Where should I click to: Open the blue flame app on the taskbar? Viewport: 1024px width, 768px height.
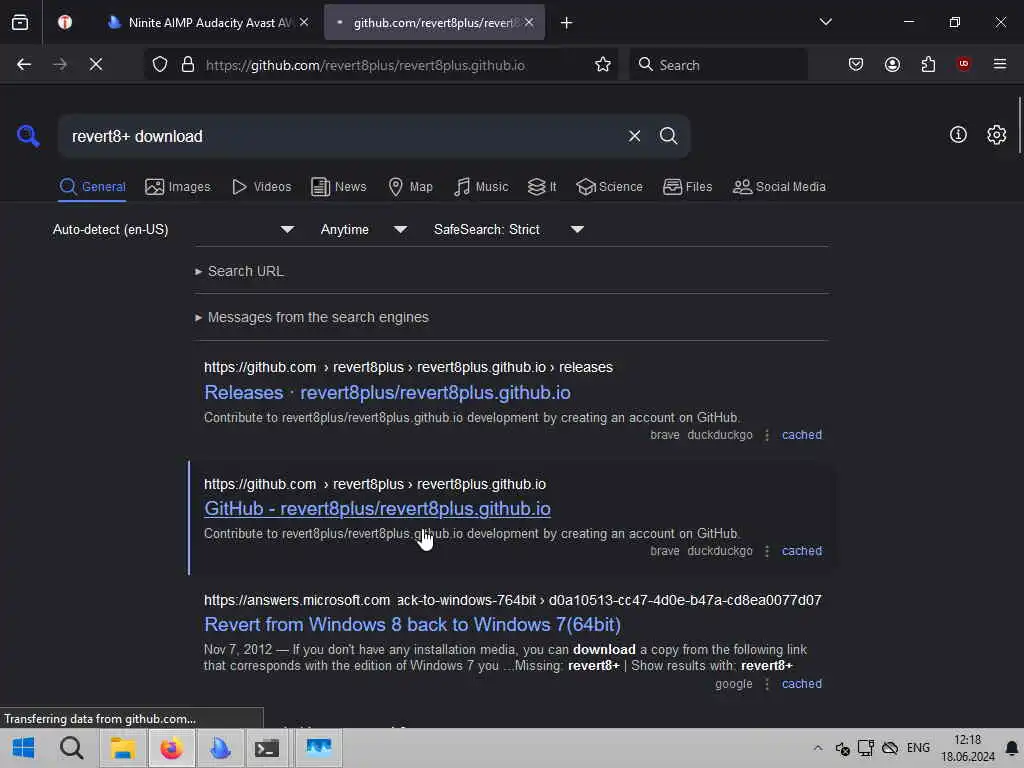pos(220,748)
